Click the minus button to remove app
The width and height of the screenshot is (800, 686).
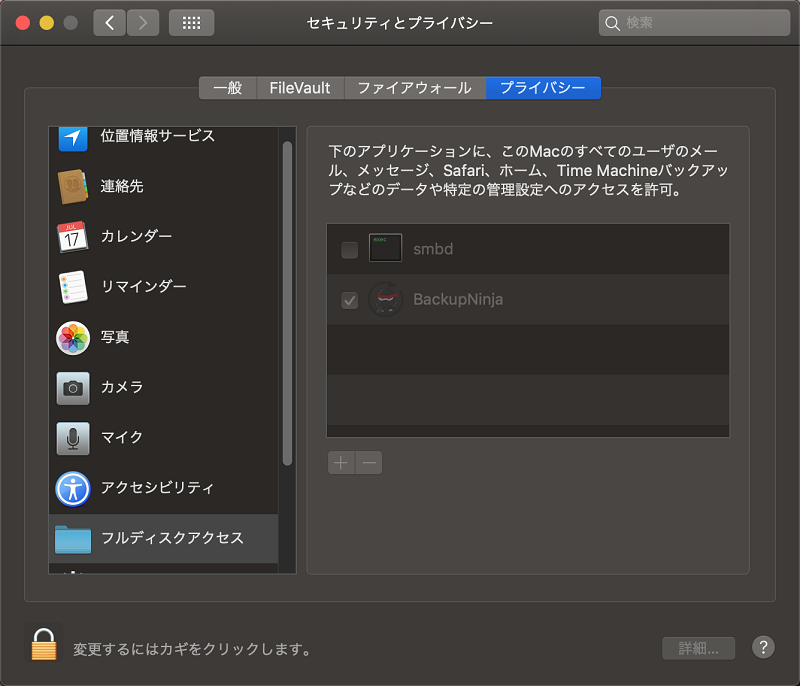coord(369,463)
